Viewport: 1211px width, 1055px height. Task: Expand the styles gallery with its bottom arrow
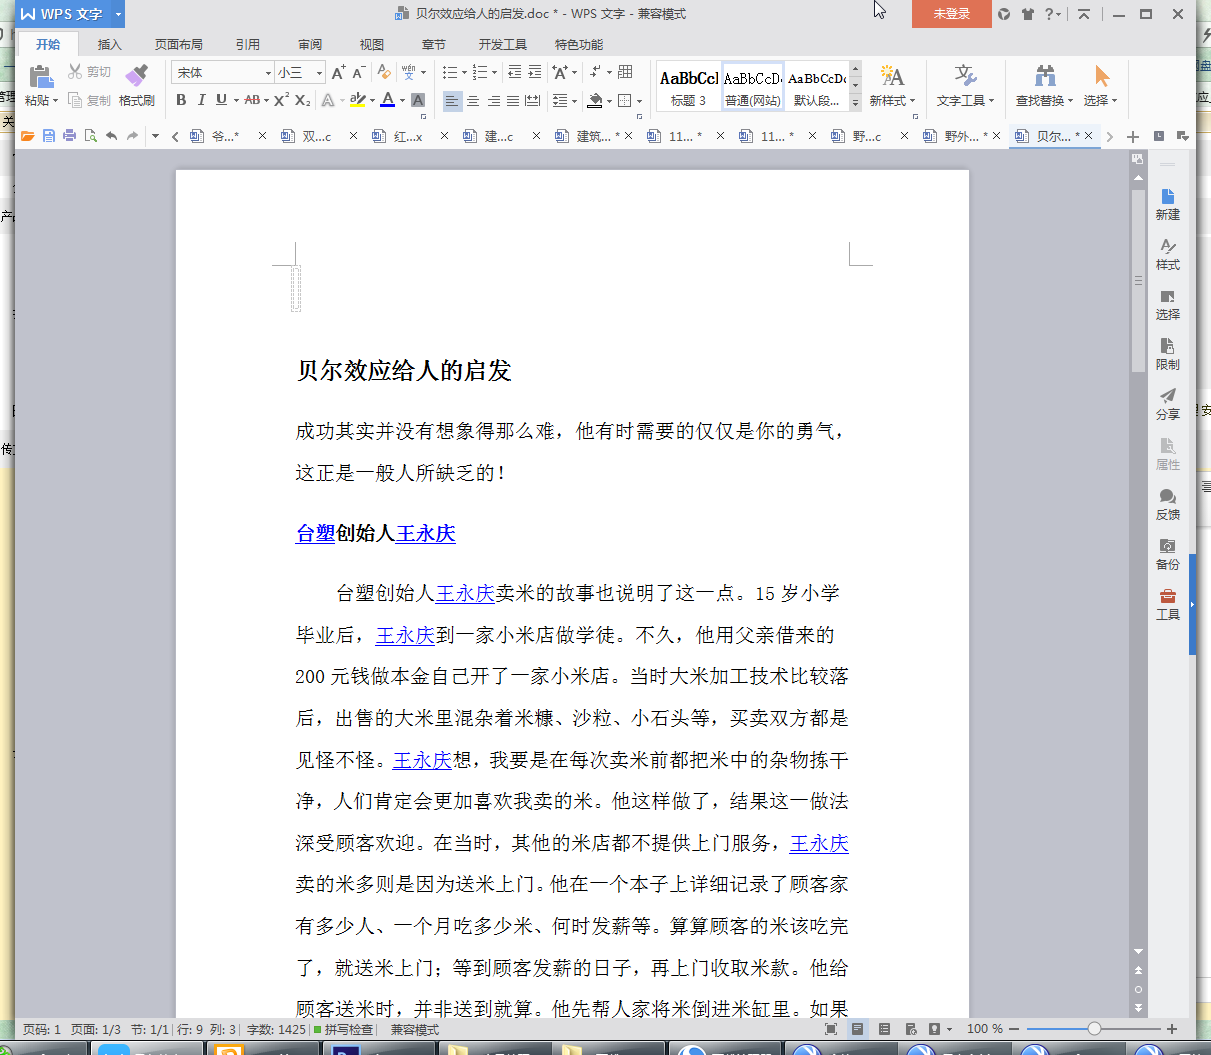(x=855, y=103)
